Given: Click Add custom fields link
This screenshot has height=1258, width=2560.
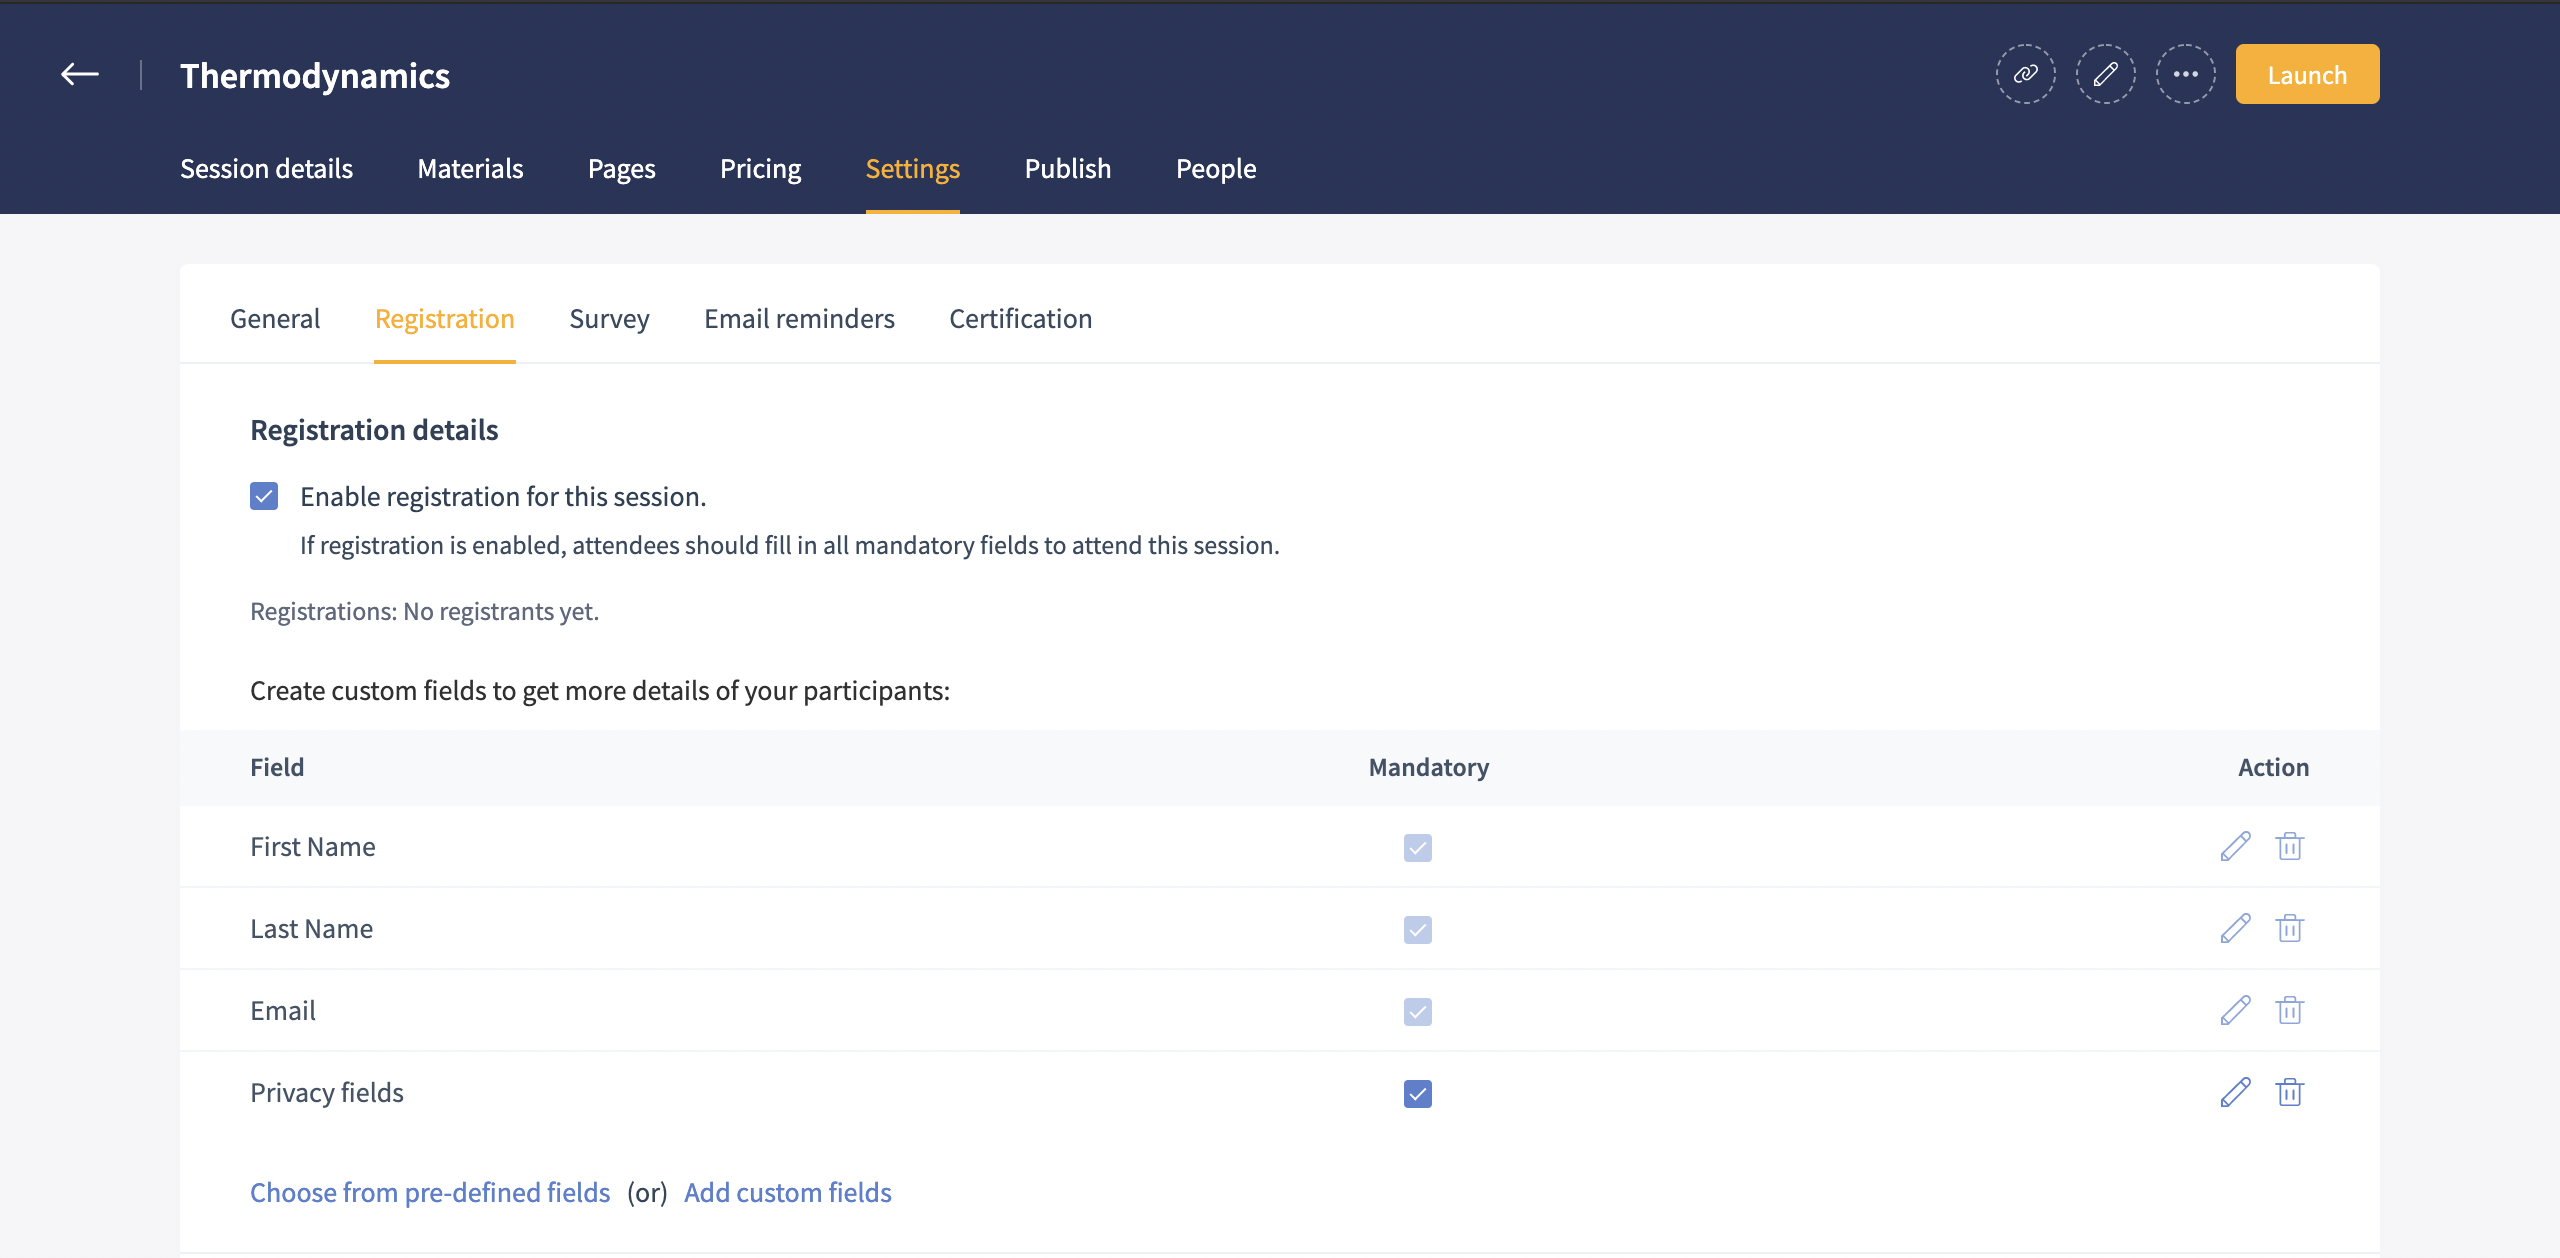Looking at the screenshot, I should coord(788,1193).
